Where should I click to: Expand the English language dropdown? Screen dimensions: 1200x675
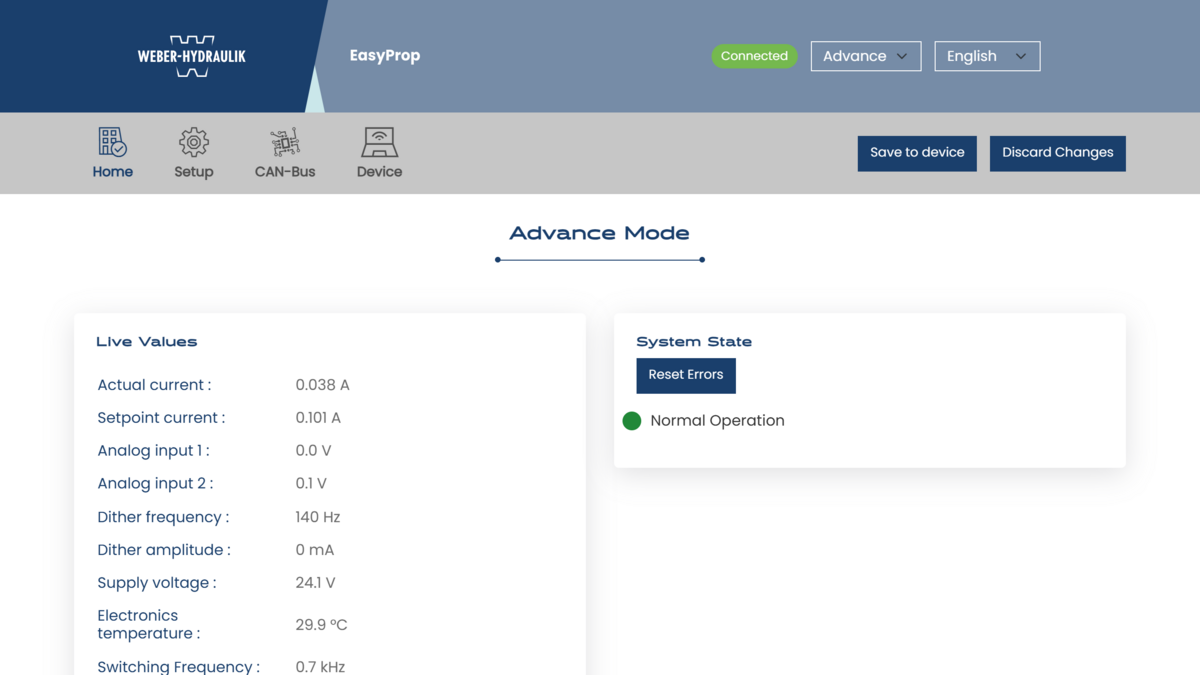[x=987, y=56]
